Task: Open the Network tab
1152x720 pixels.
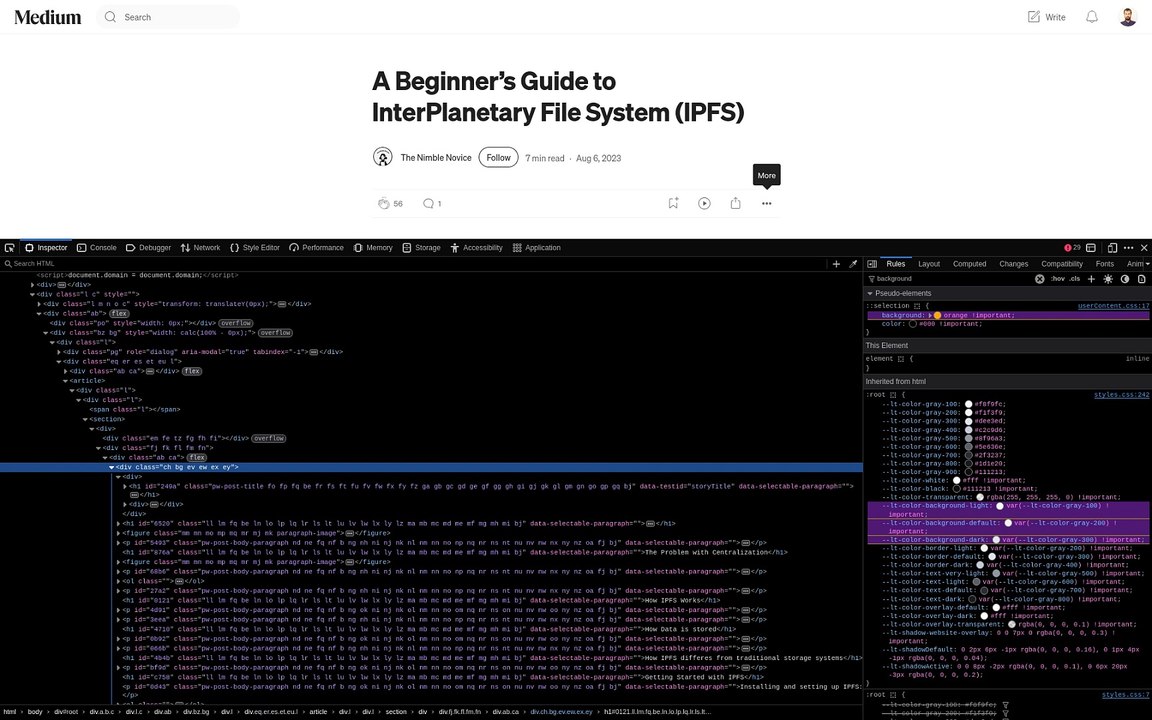Action: pos(201,248)
